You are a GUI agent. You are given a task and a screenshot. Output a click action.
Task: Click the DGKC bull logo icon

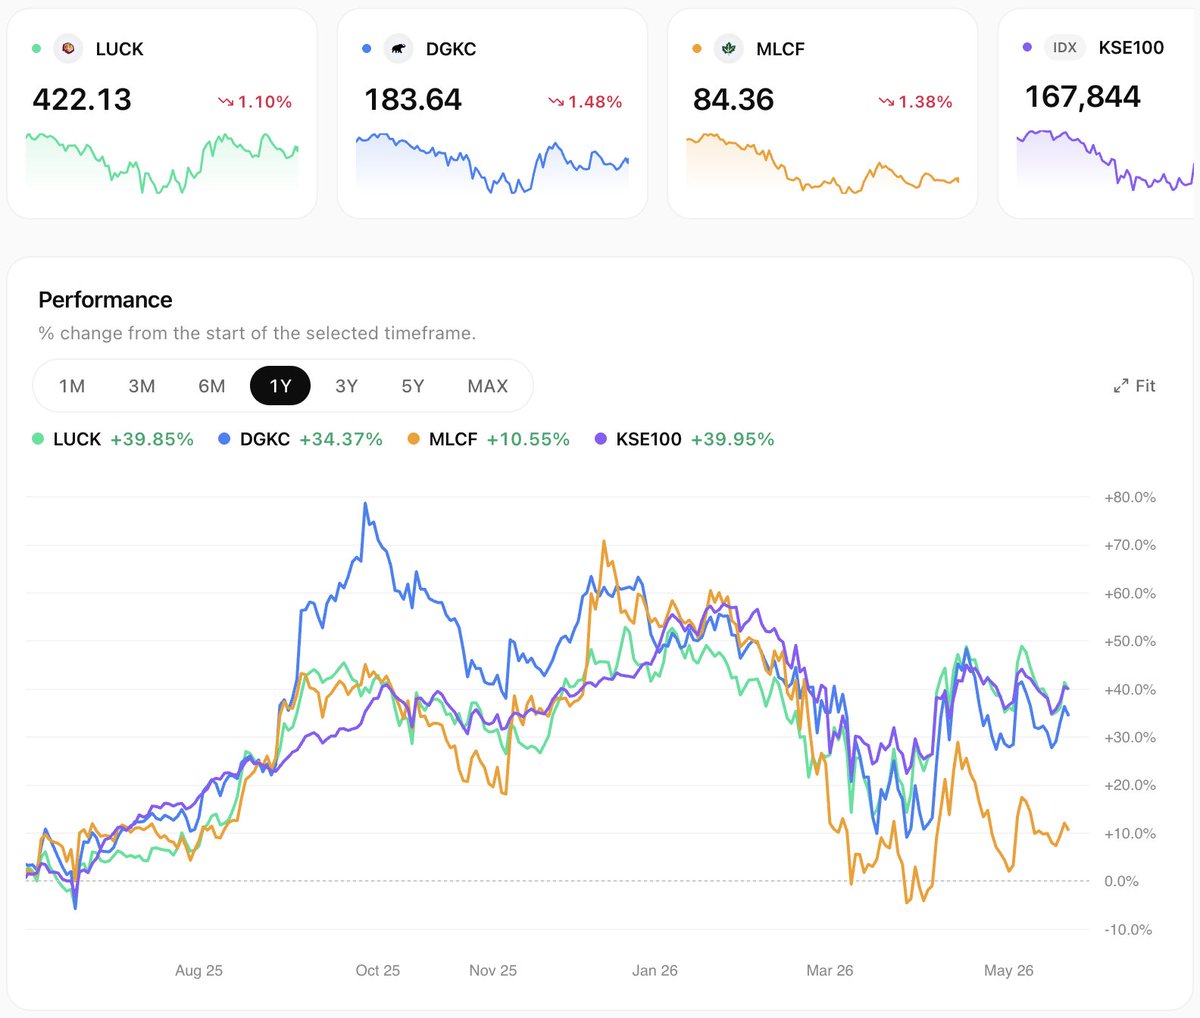(x=398, y=48)
